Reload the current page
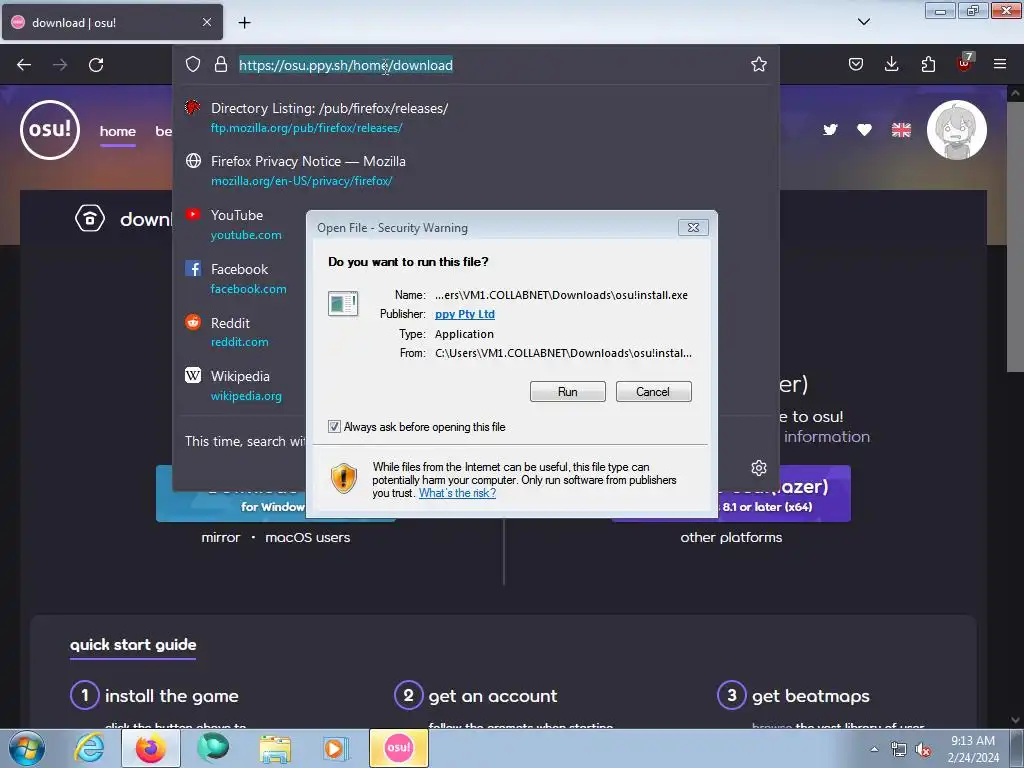 [x=96, y=65]
